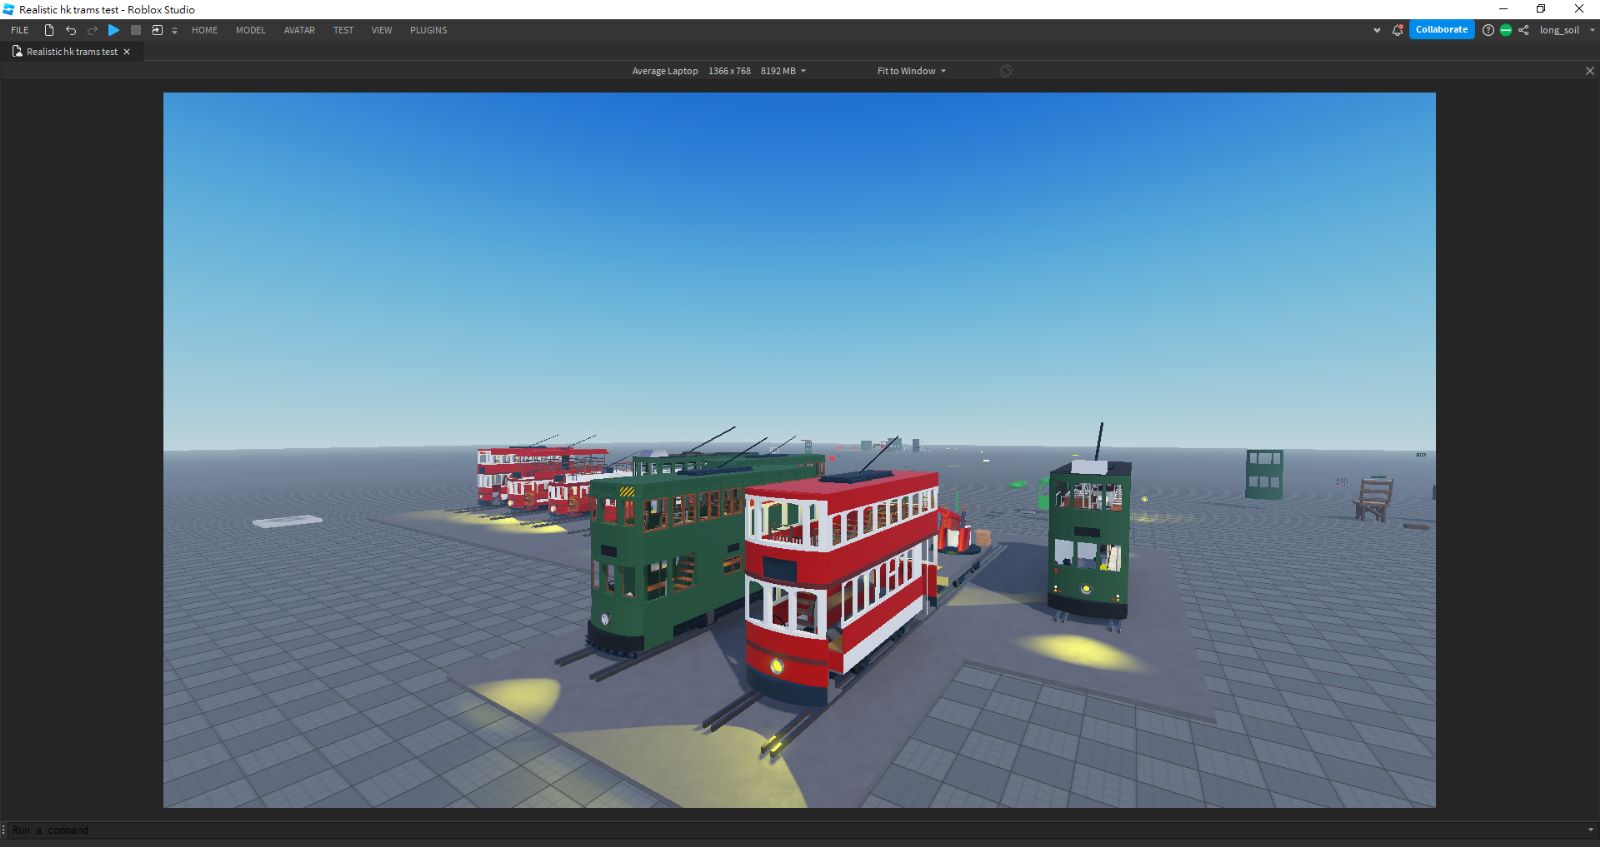Switch to the PLUGINS tab
Image resolution: width=1600 pixels, height=847 pixels.
[x=428, y=30]
